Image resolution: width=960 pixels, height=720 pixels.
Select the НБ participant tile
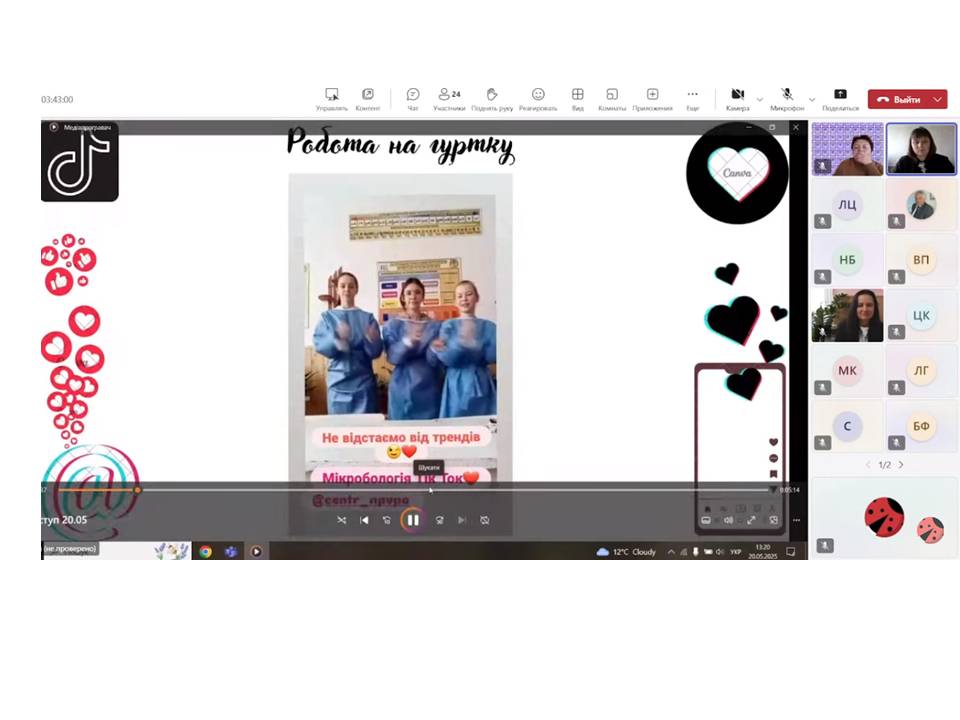point(847,260)
